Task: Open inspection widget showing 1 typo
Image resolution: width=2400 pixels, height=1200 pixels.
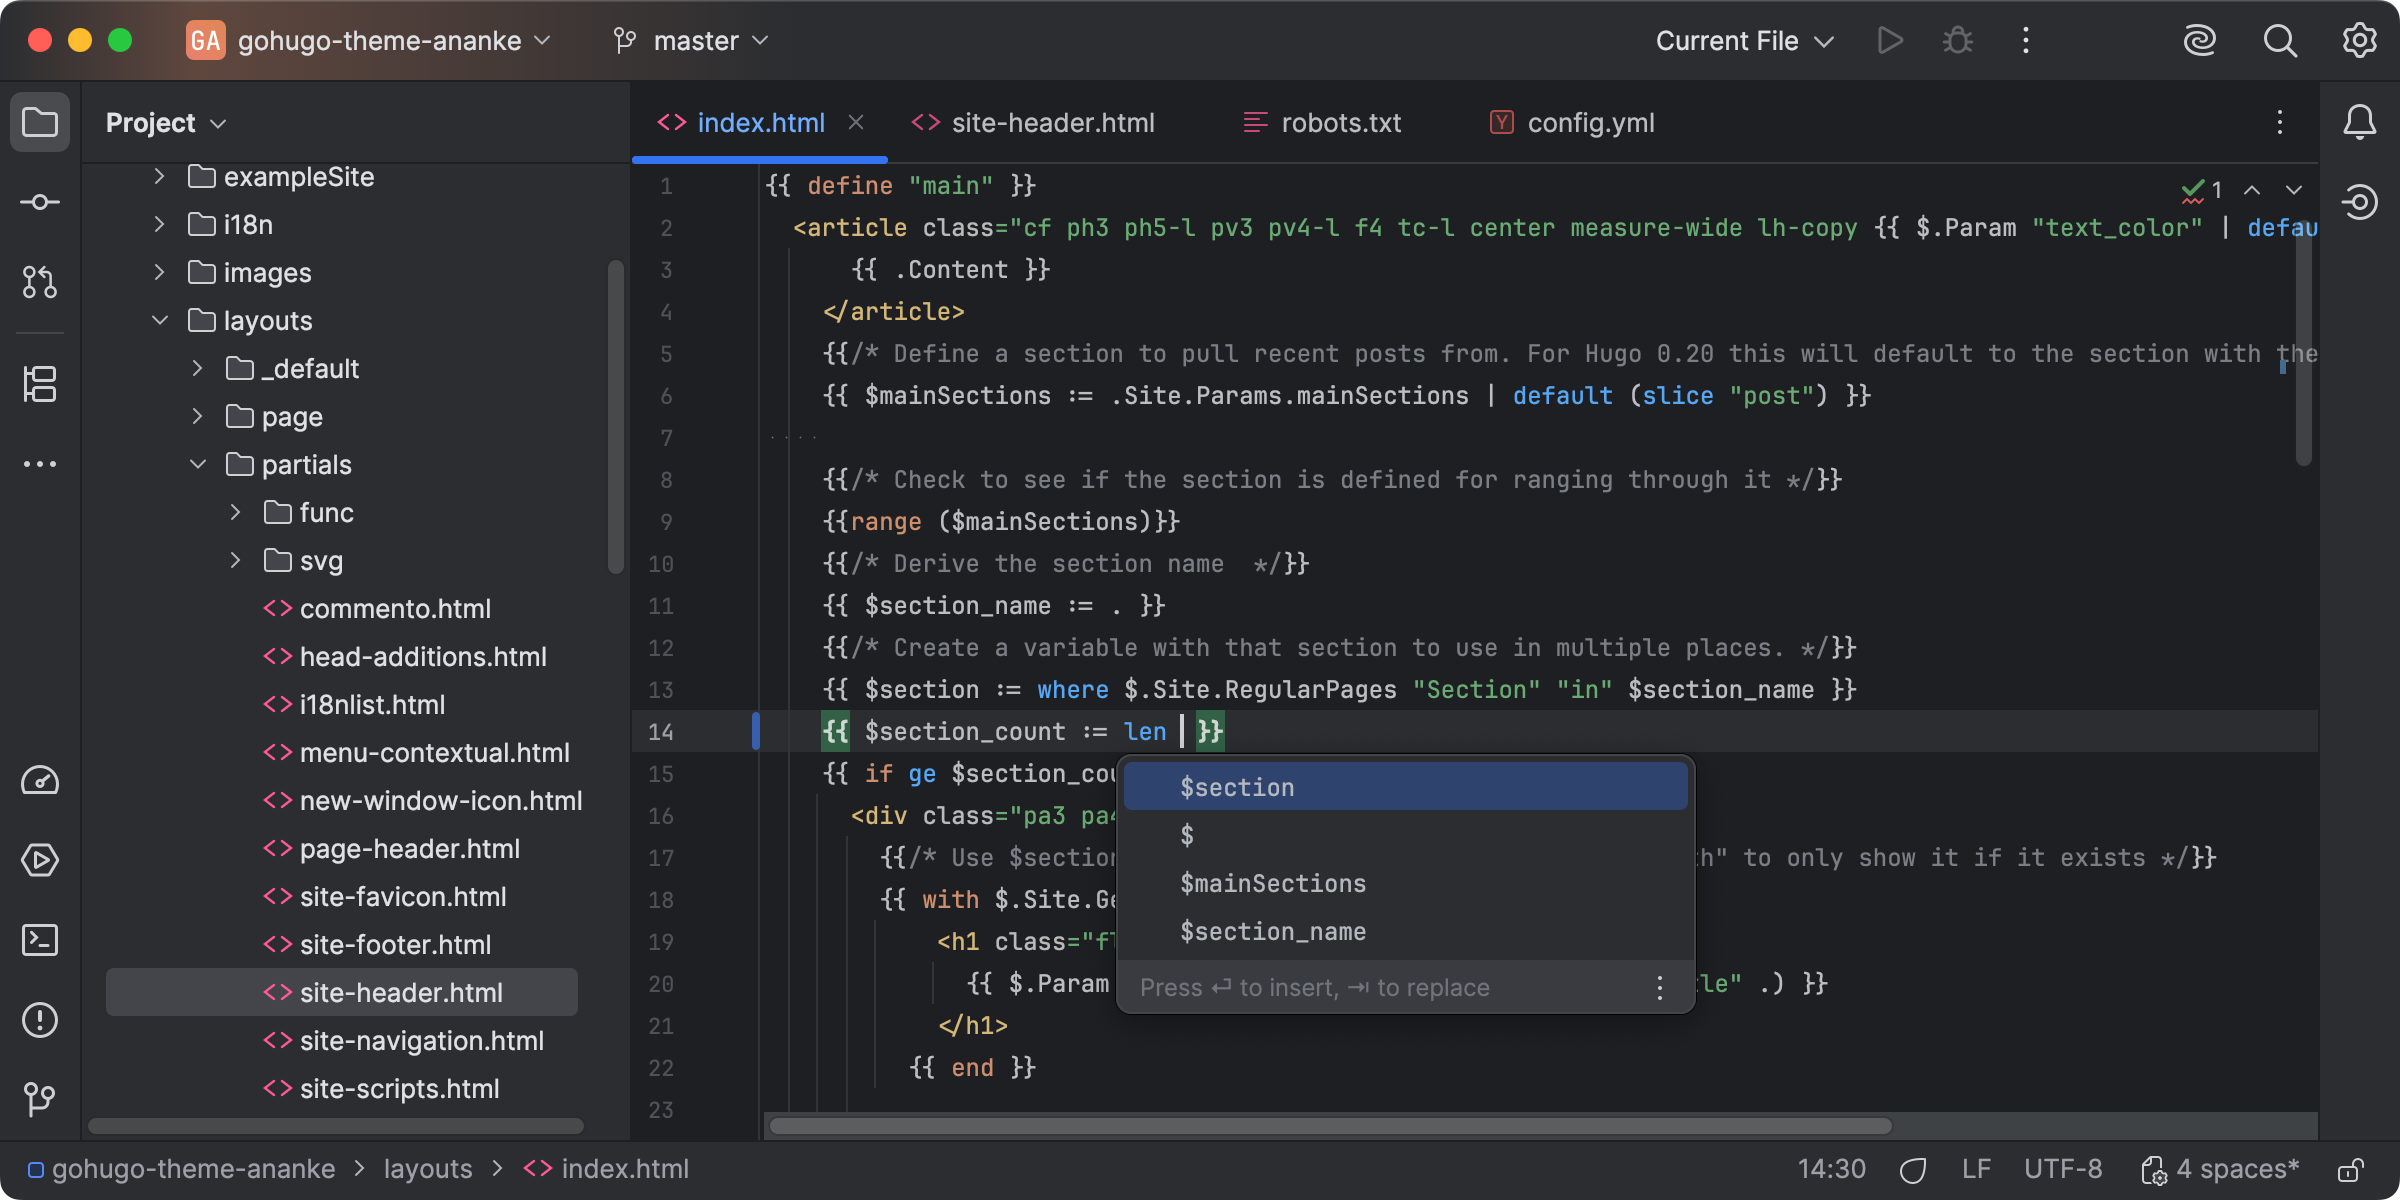Action: coord(2202,190)
